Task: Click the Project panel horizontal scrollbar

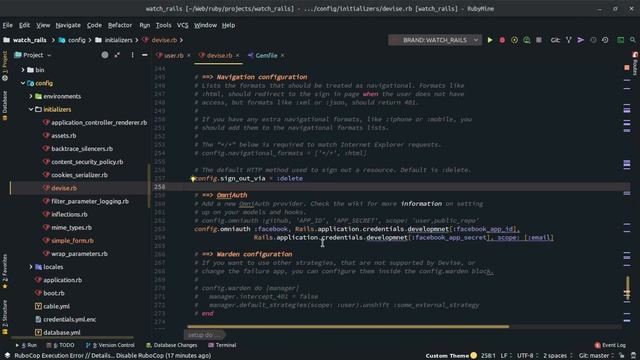Action: pyautogui.click(x=73, y=338)
